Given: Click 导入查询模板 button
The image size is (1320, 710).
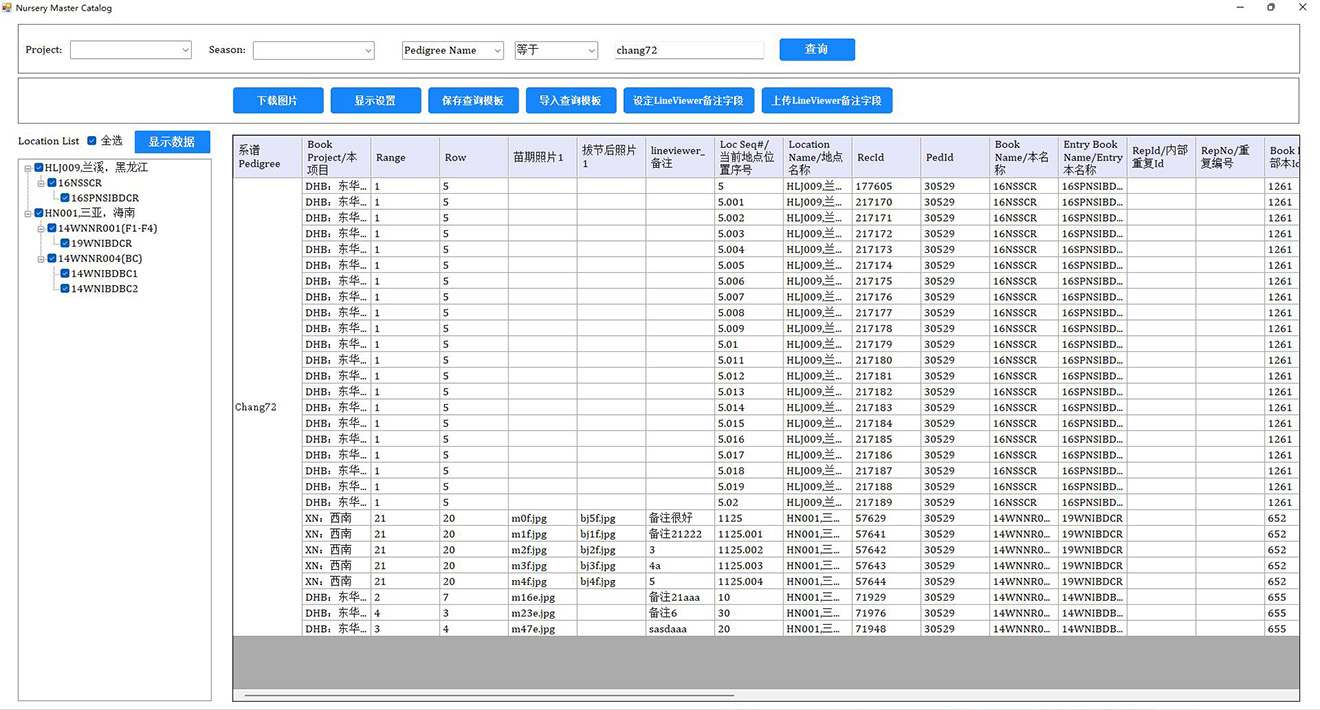Looking at the screenshot, I should tap(570, 100).
